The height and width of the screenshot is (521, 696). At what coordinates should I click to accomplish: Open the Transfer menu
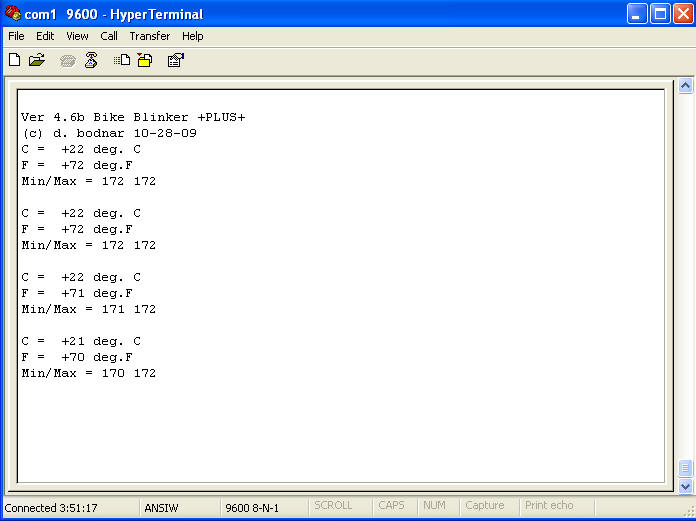pyautogui.click(x=149, y=36)
